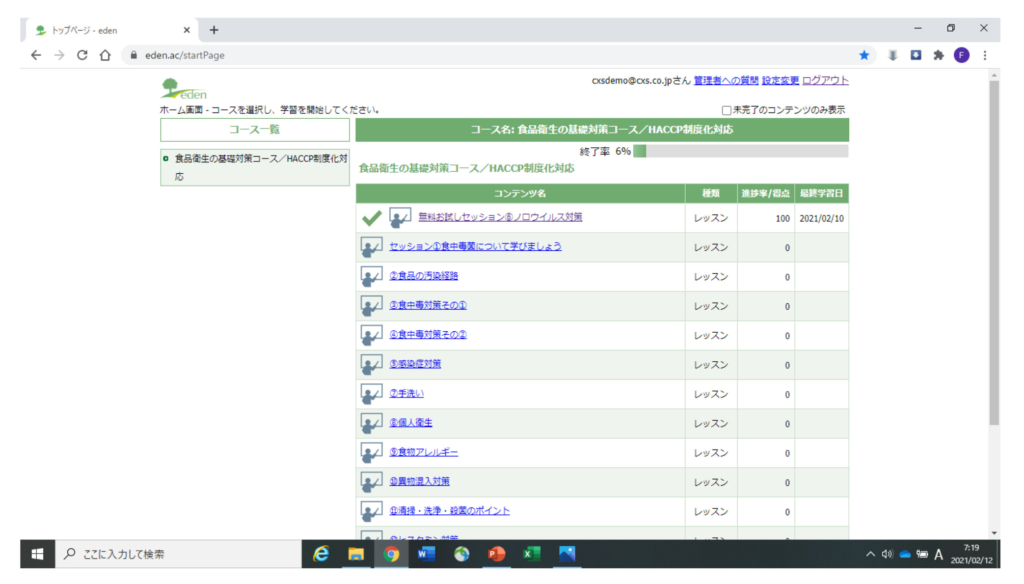Image resolution: width=1024 pixels, height=584 pixels.
Task: Click the lesson icon beside ⑦手洗い
Action: tap(371, 394)
